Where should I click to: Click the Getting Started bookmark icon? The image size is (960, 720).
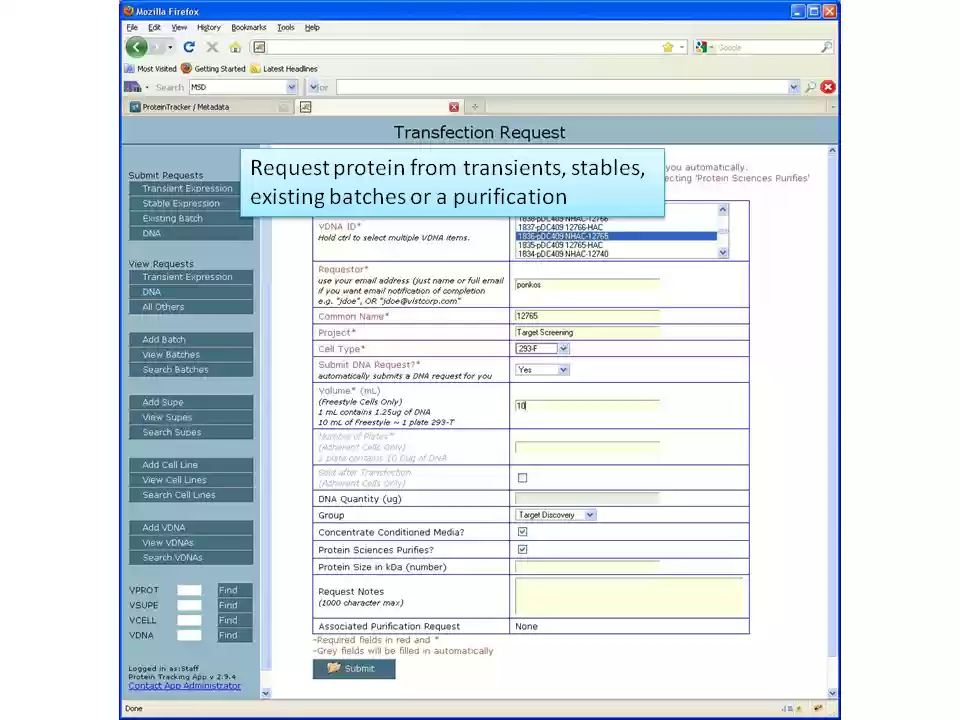coord(185,68)
